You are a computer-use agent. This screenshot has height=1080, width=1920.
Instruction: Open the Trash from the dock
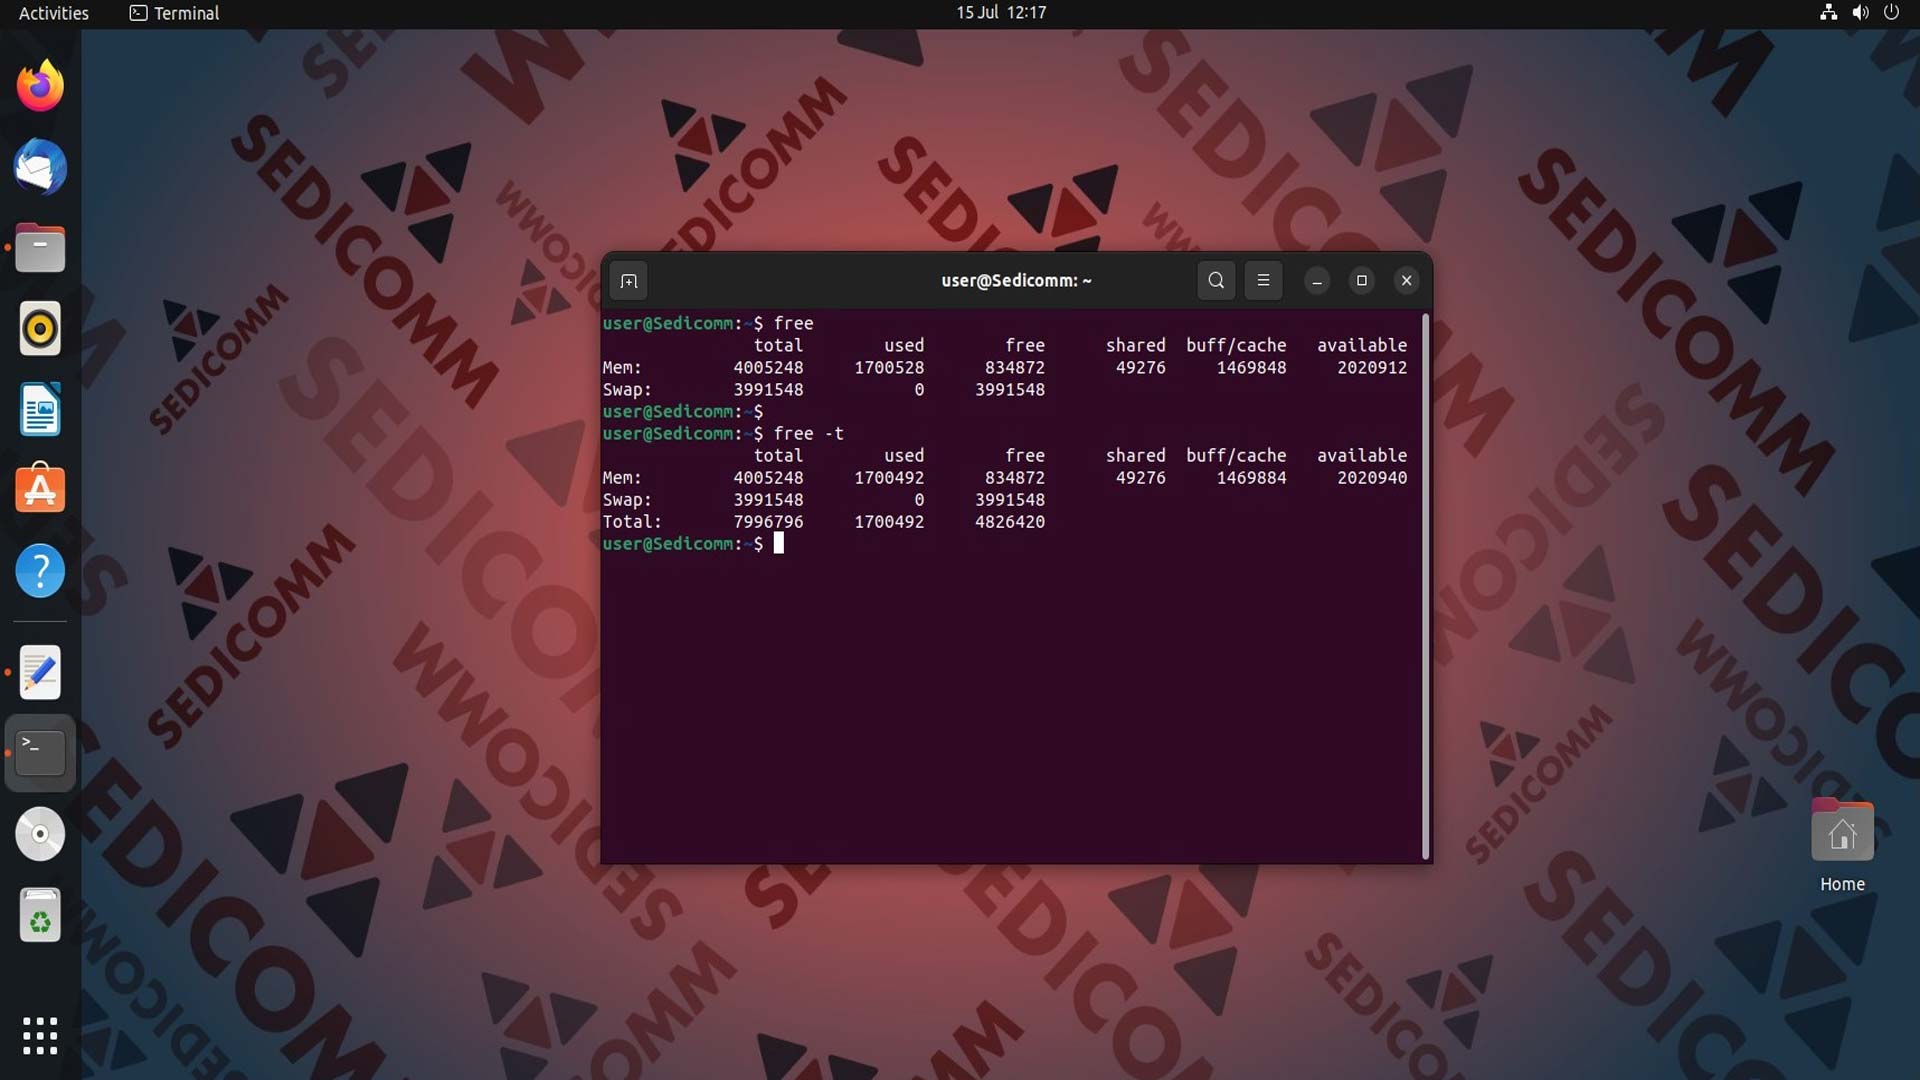point(40,915)
